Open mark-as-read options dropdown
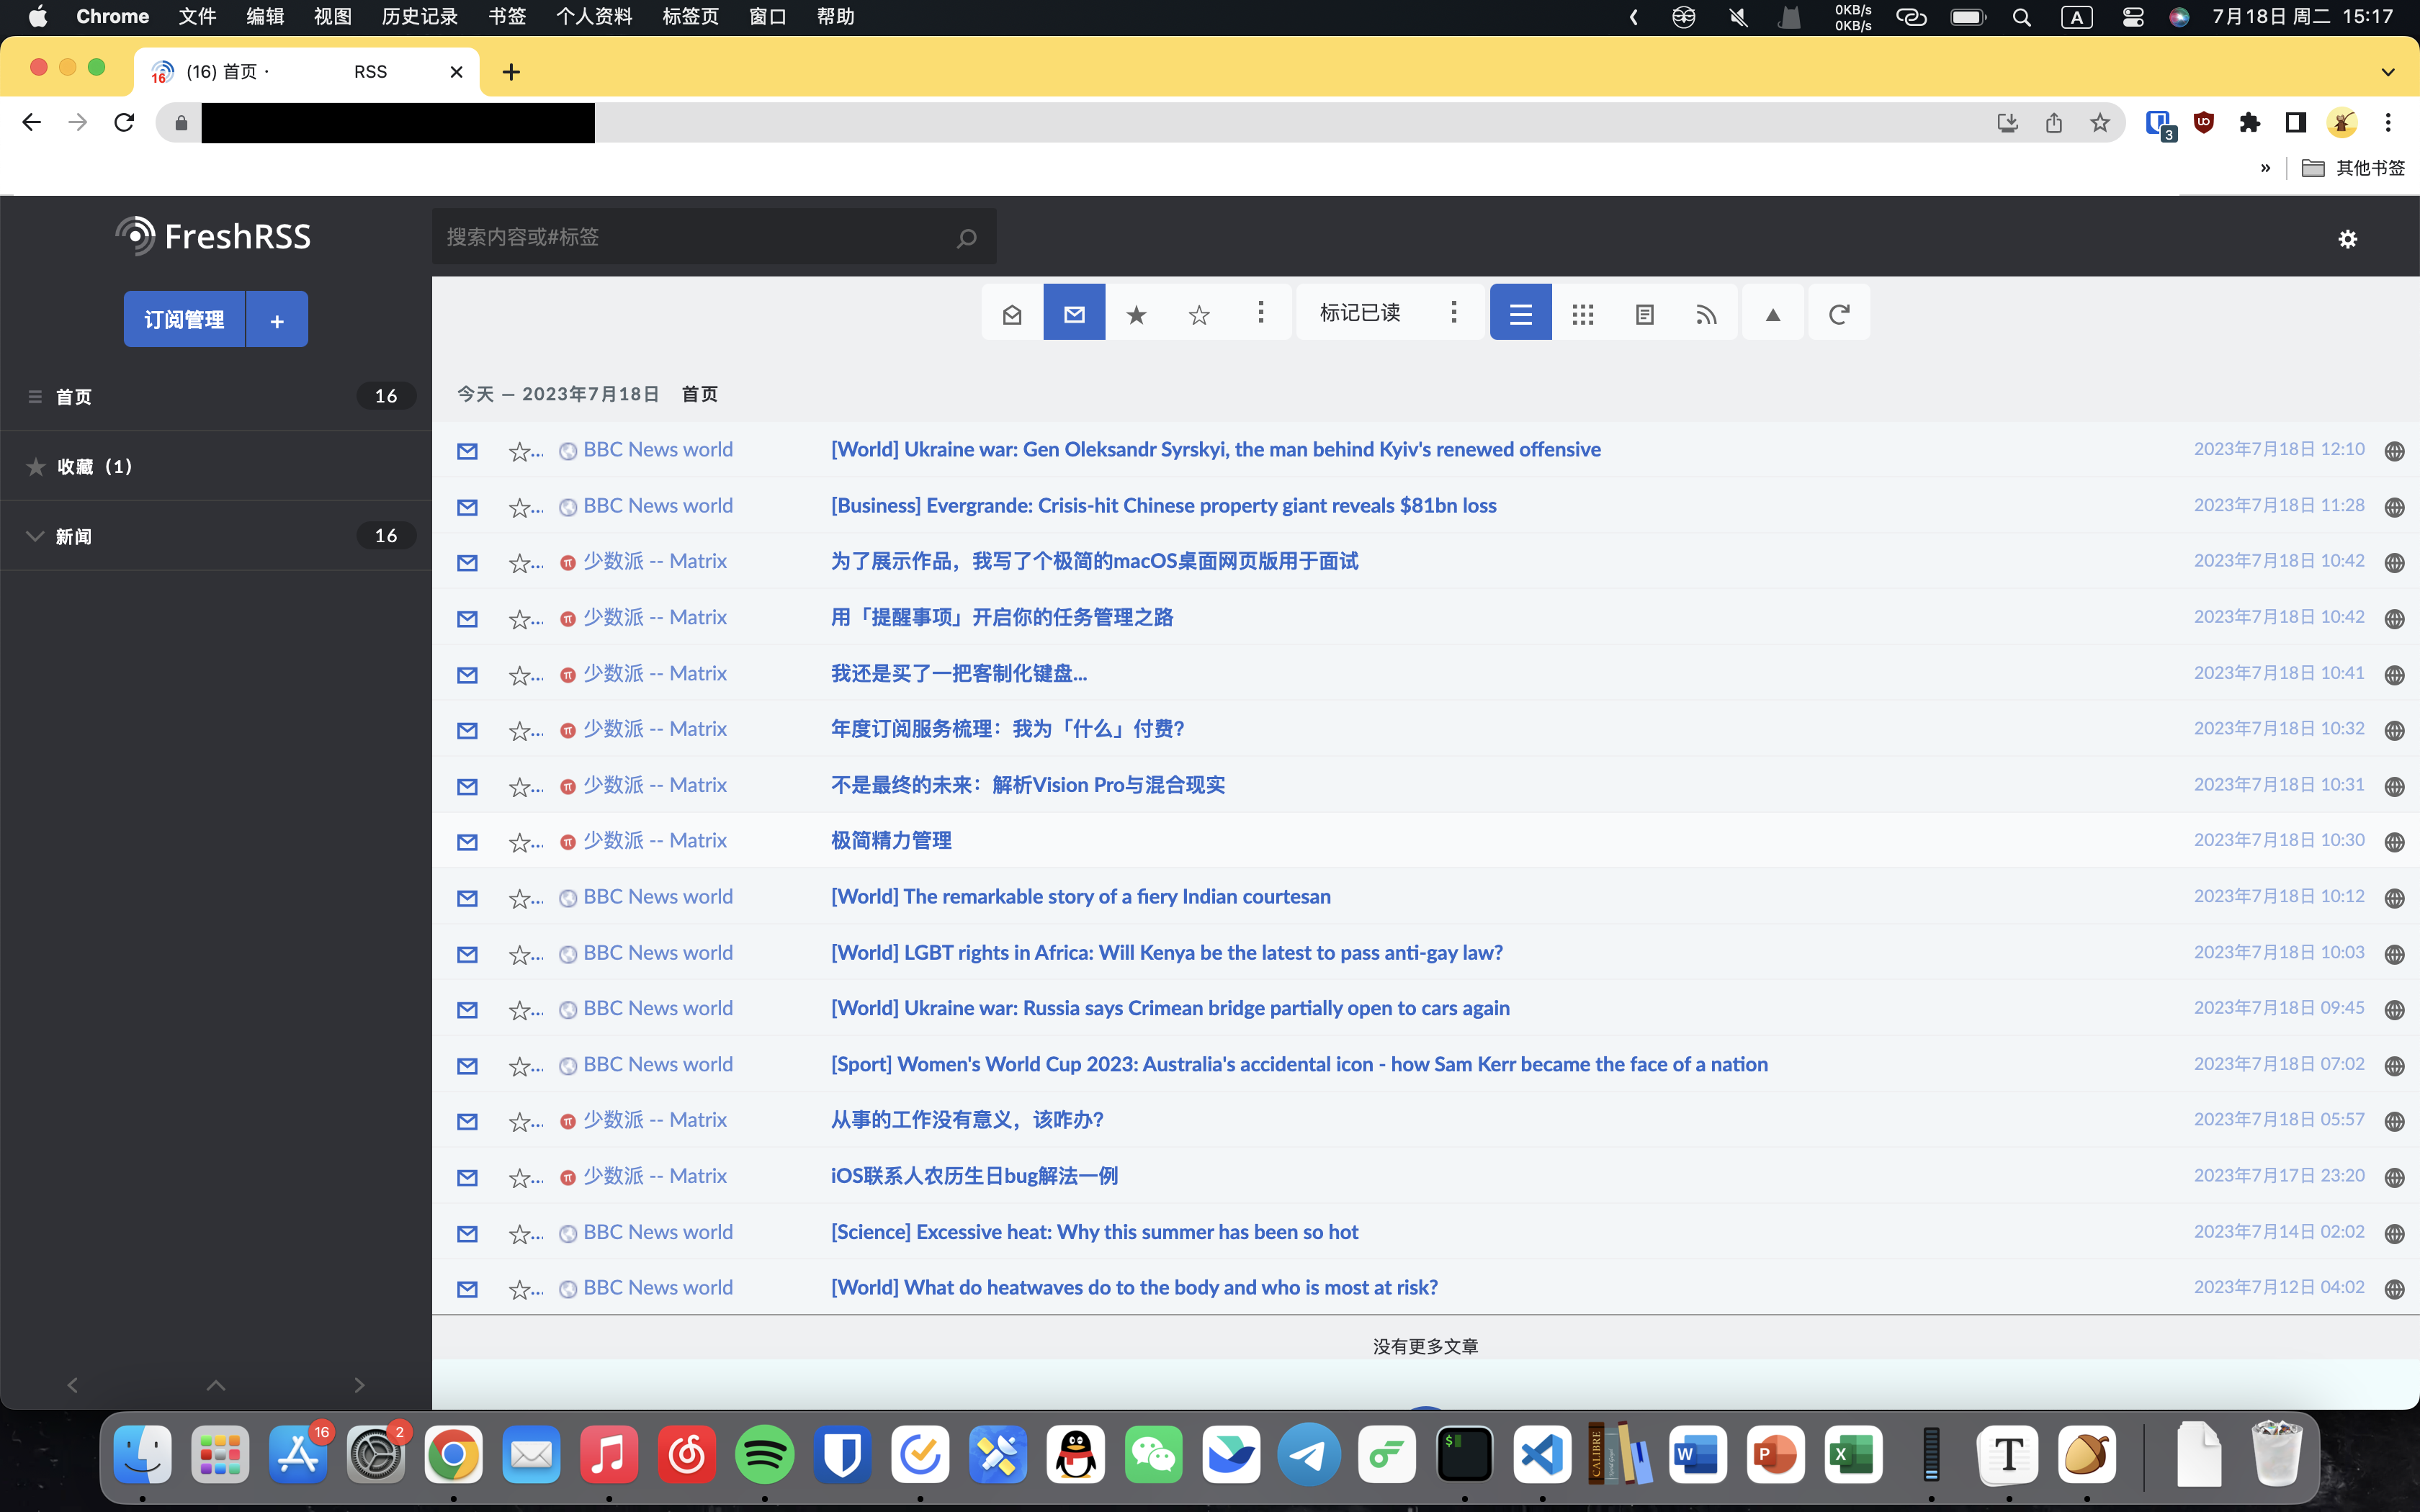The height and width of the screenshot is (1512, 2420). [1454, 313]
